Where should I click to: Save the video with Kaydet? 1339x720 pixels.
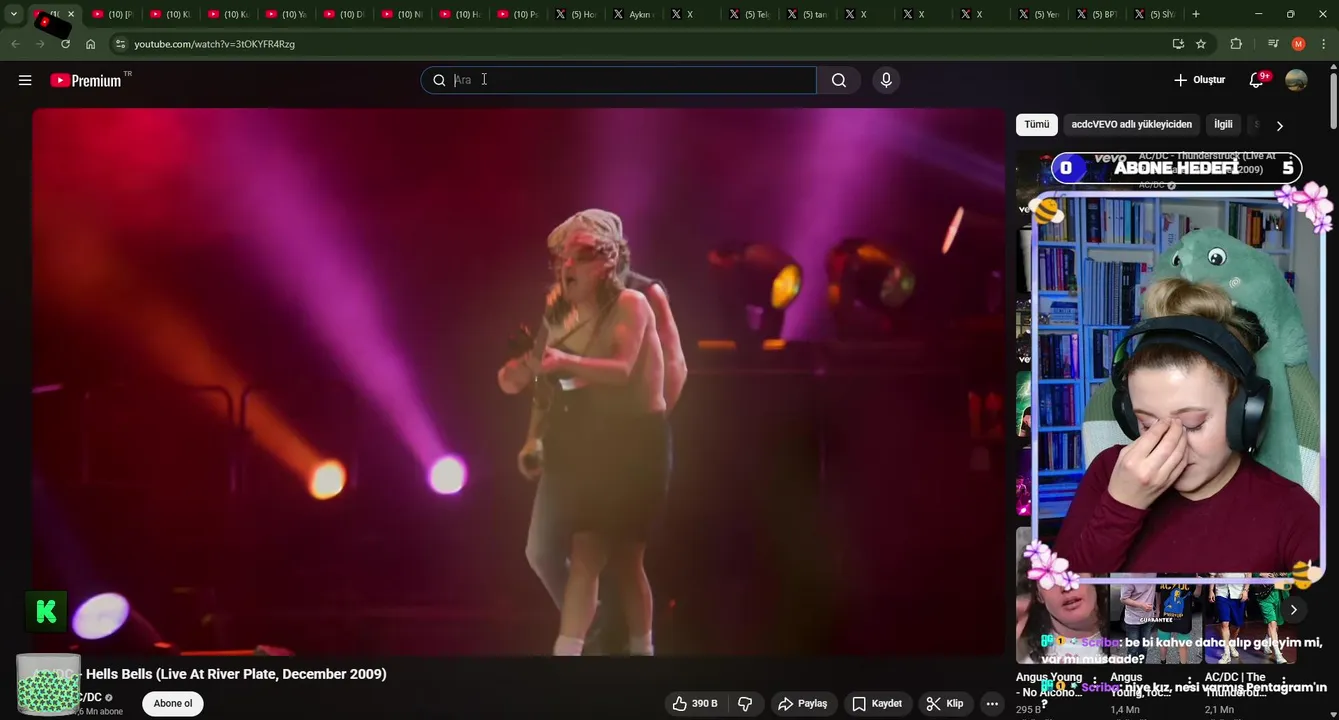pos(877,704)
